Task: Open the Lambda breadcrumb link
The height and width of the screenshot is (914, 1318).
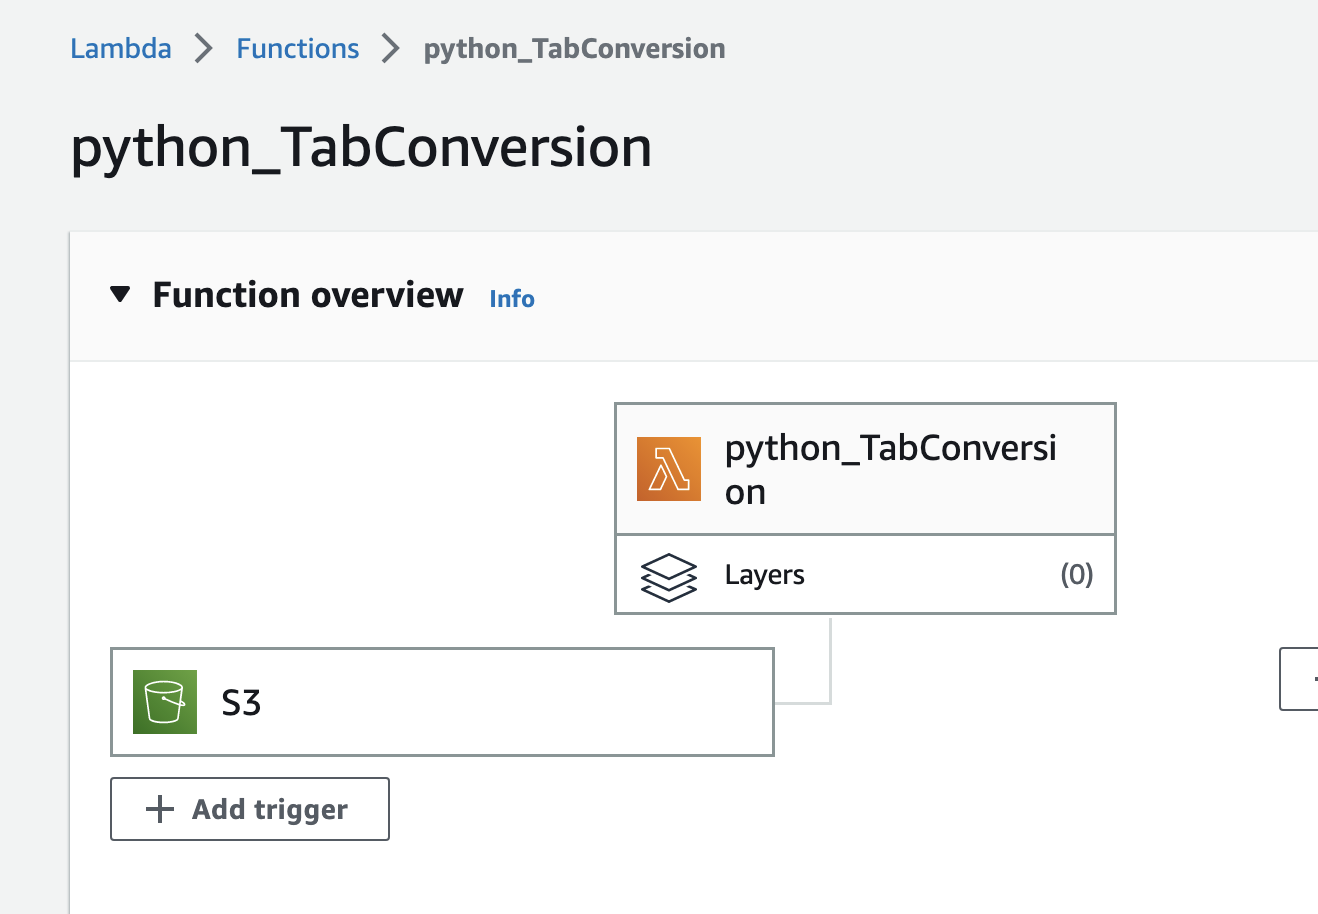Action: (121, 48)
